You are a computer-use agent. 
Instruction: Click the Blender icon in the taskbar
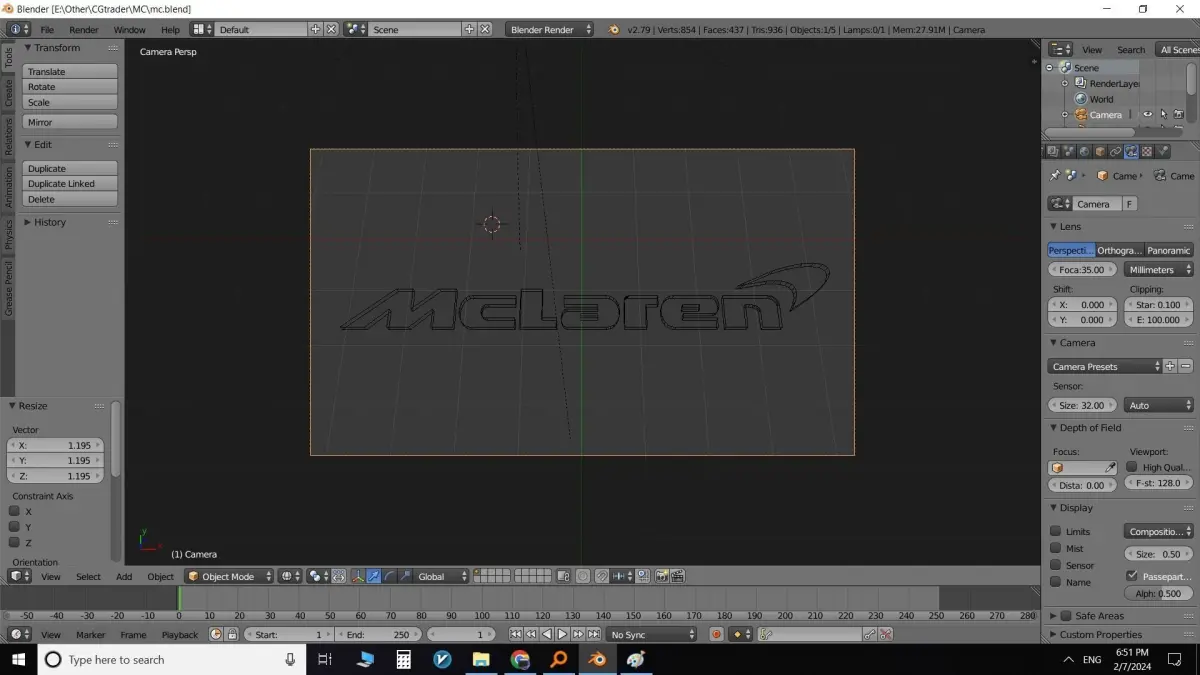(x=597, y=659)
